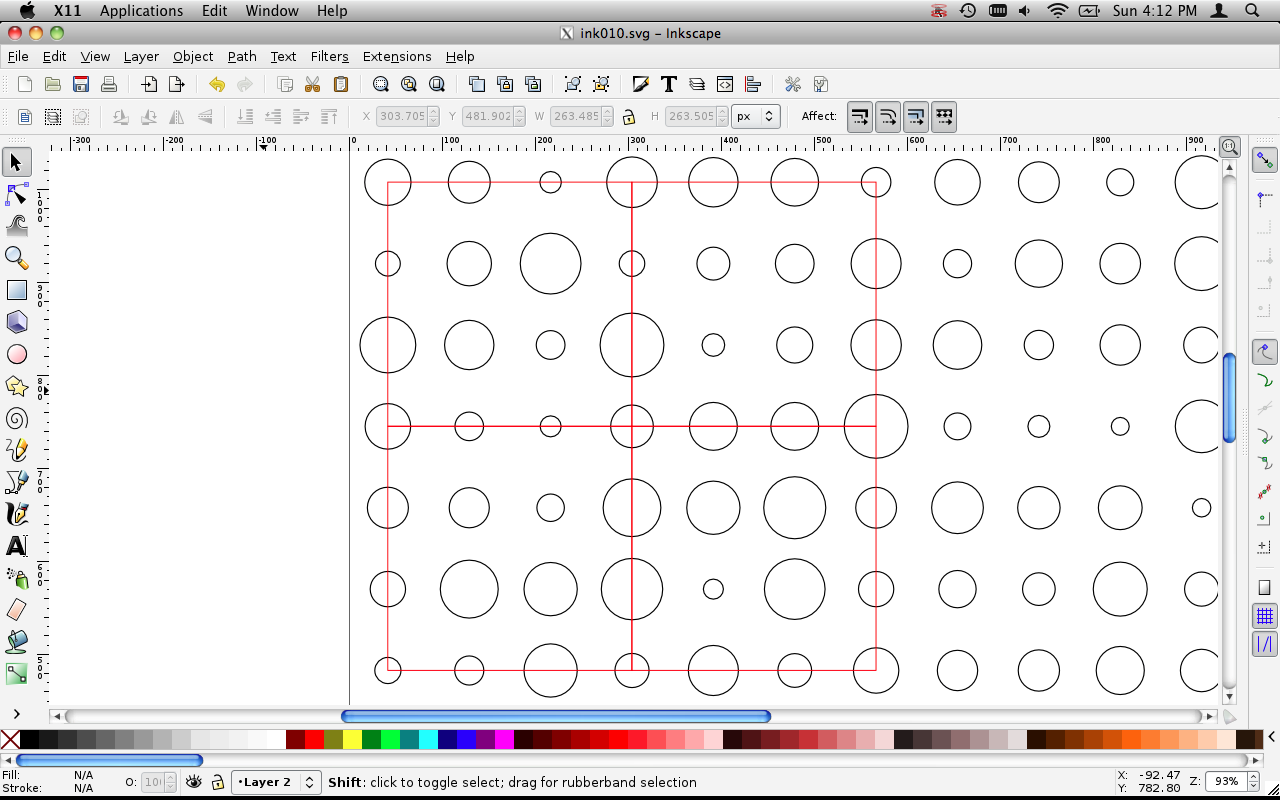Open the px units dropdown
The width and height of the screenshot is (1280, 800).
coord(756,117)
